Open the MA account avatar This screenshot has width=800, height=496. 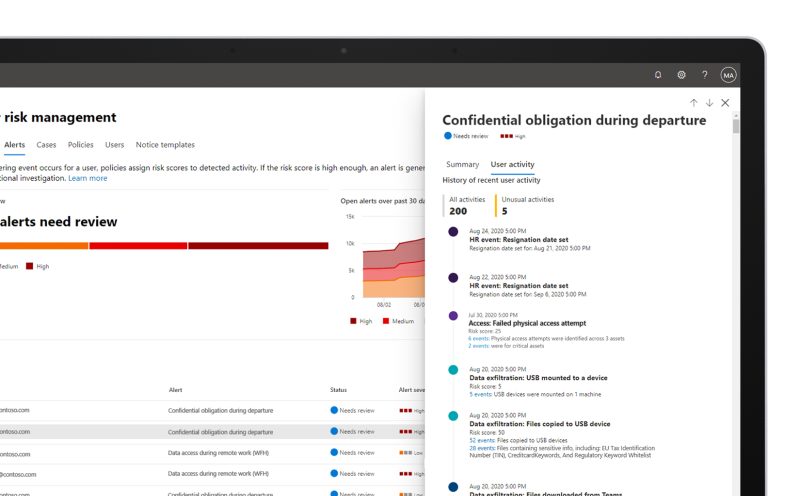point(728,75)
